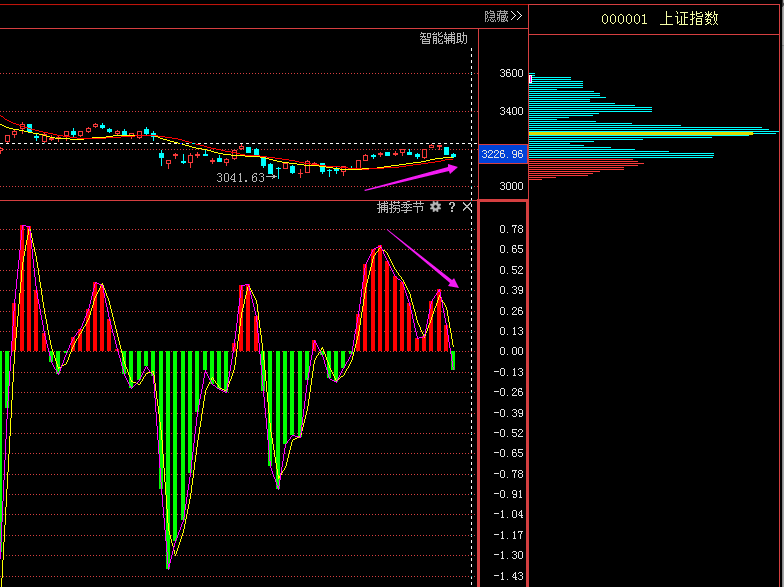Click the blue 3226.96 current price tag
Image resolution: width=784 pixels, height=587 pixels.
click(502, 155)
